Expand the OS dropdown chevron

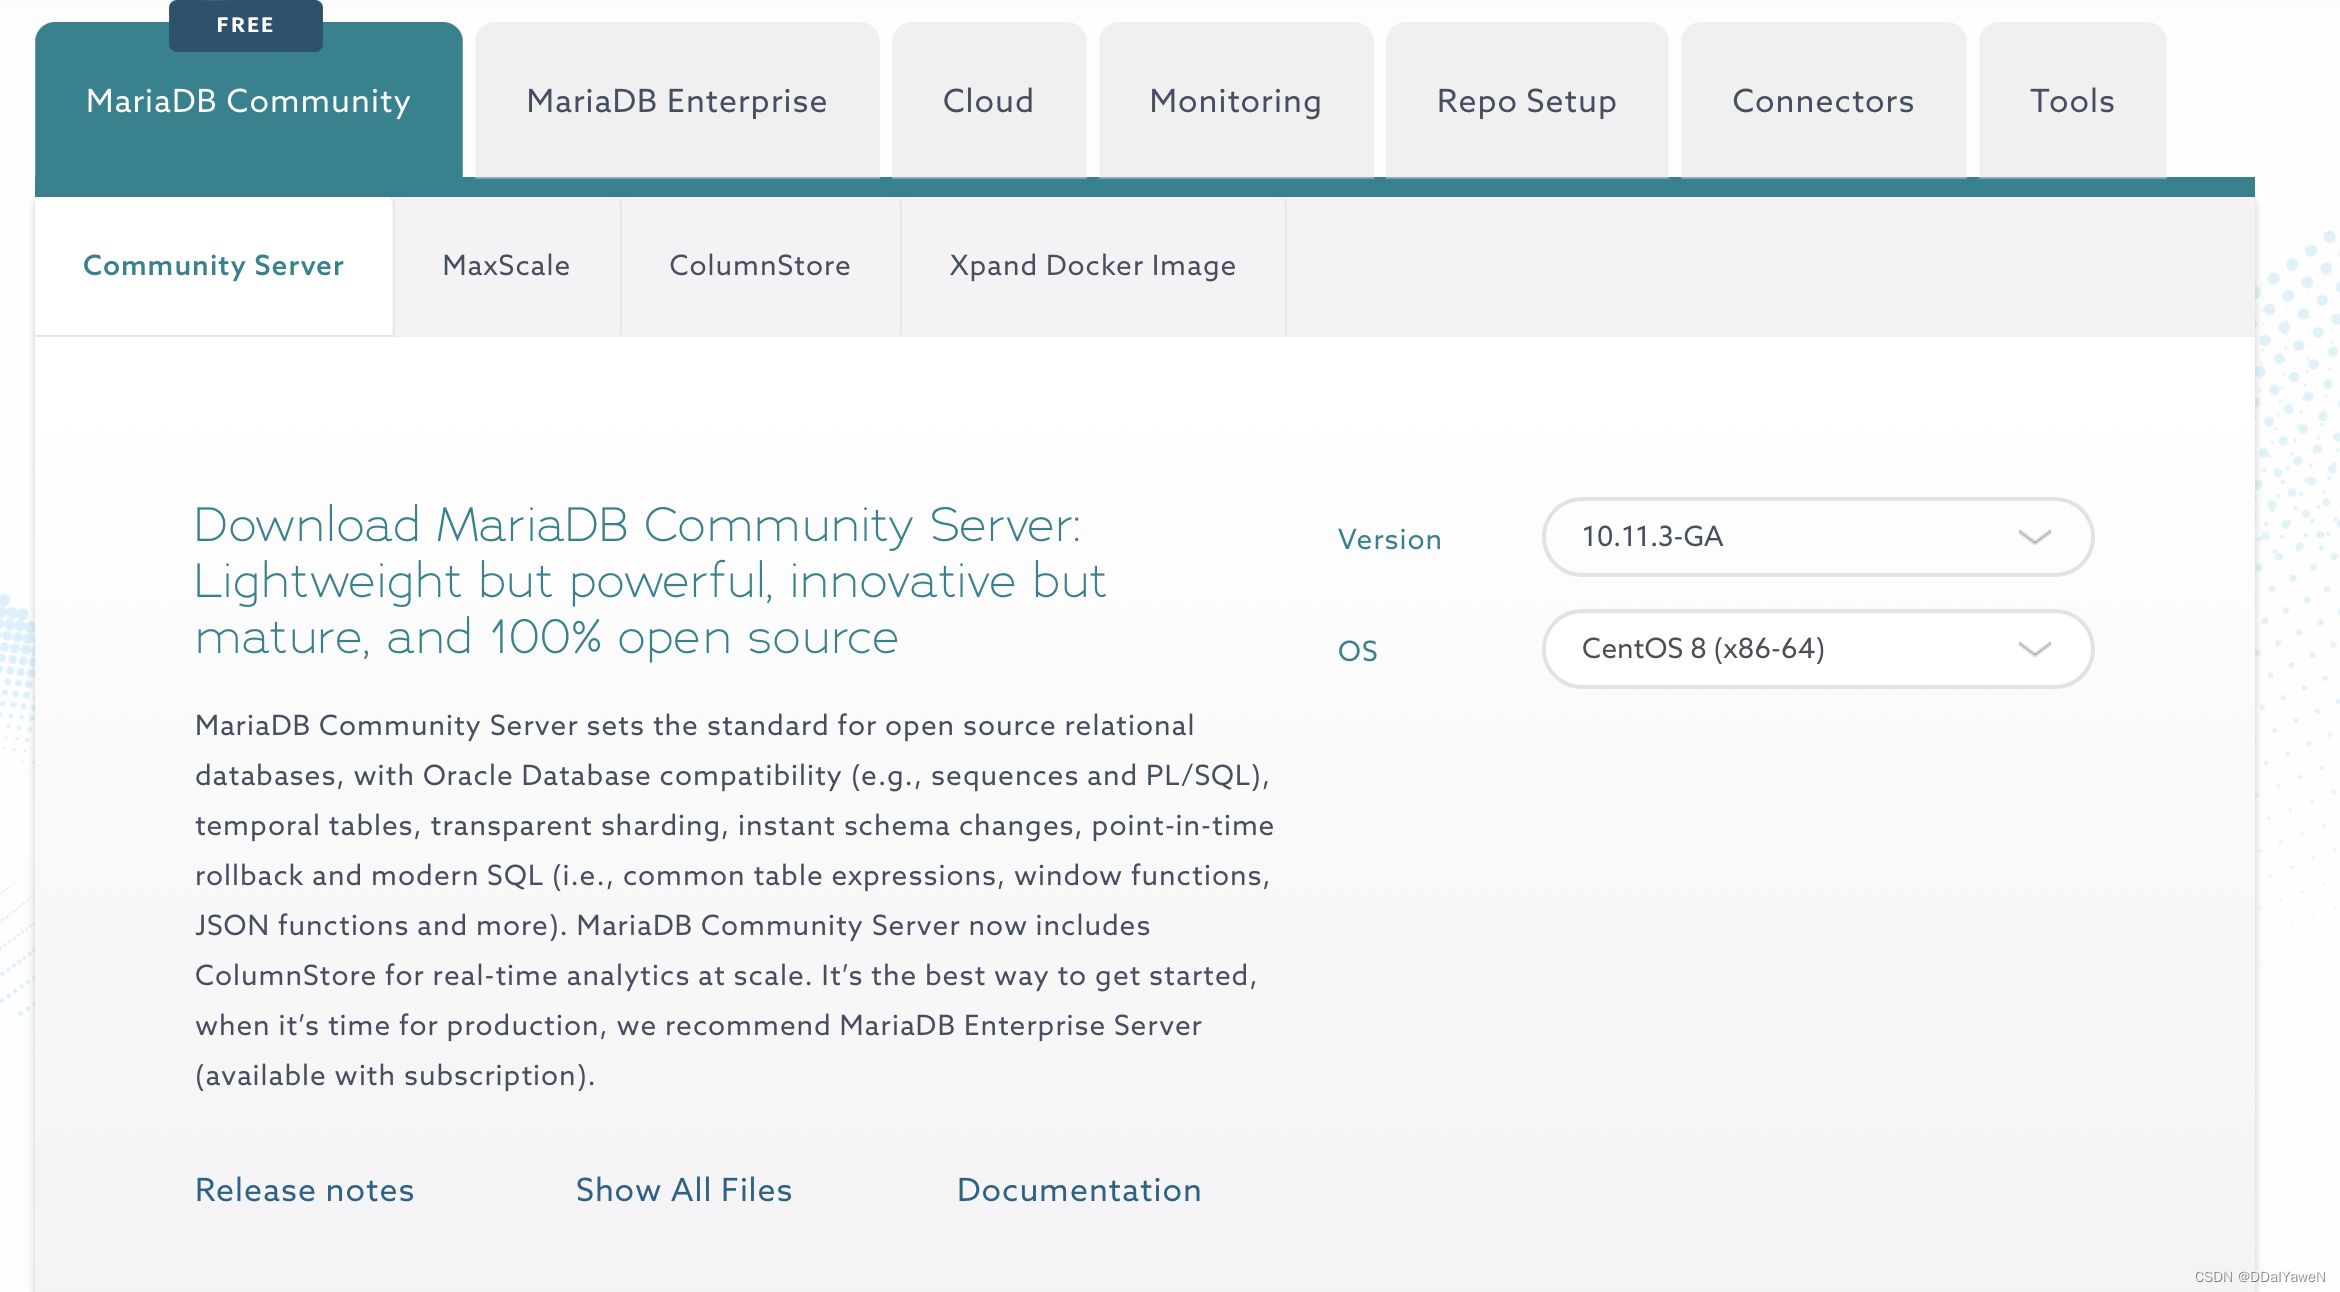point(2034,649)
